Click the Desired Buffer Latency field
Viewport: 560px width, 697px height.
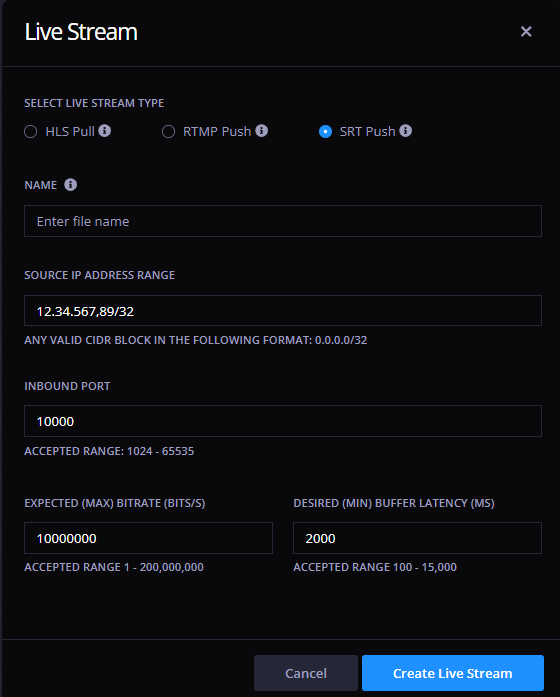coord(417,538)
